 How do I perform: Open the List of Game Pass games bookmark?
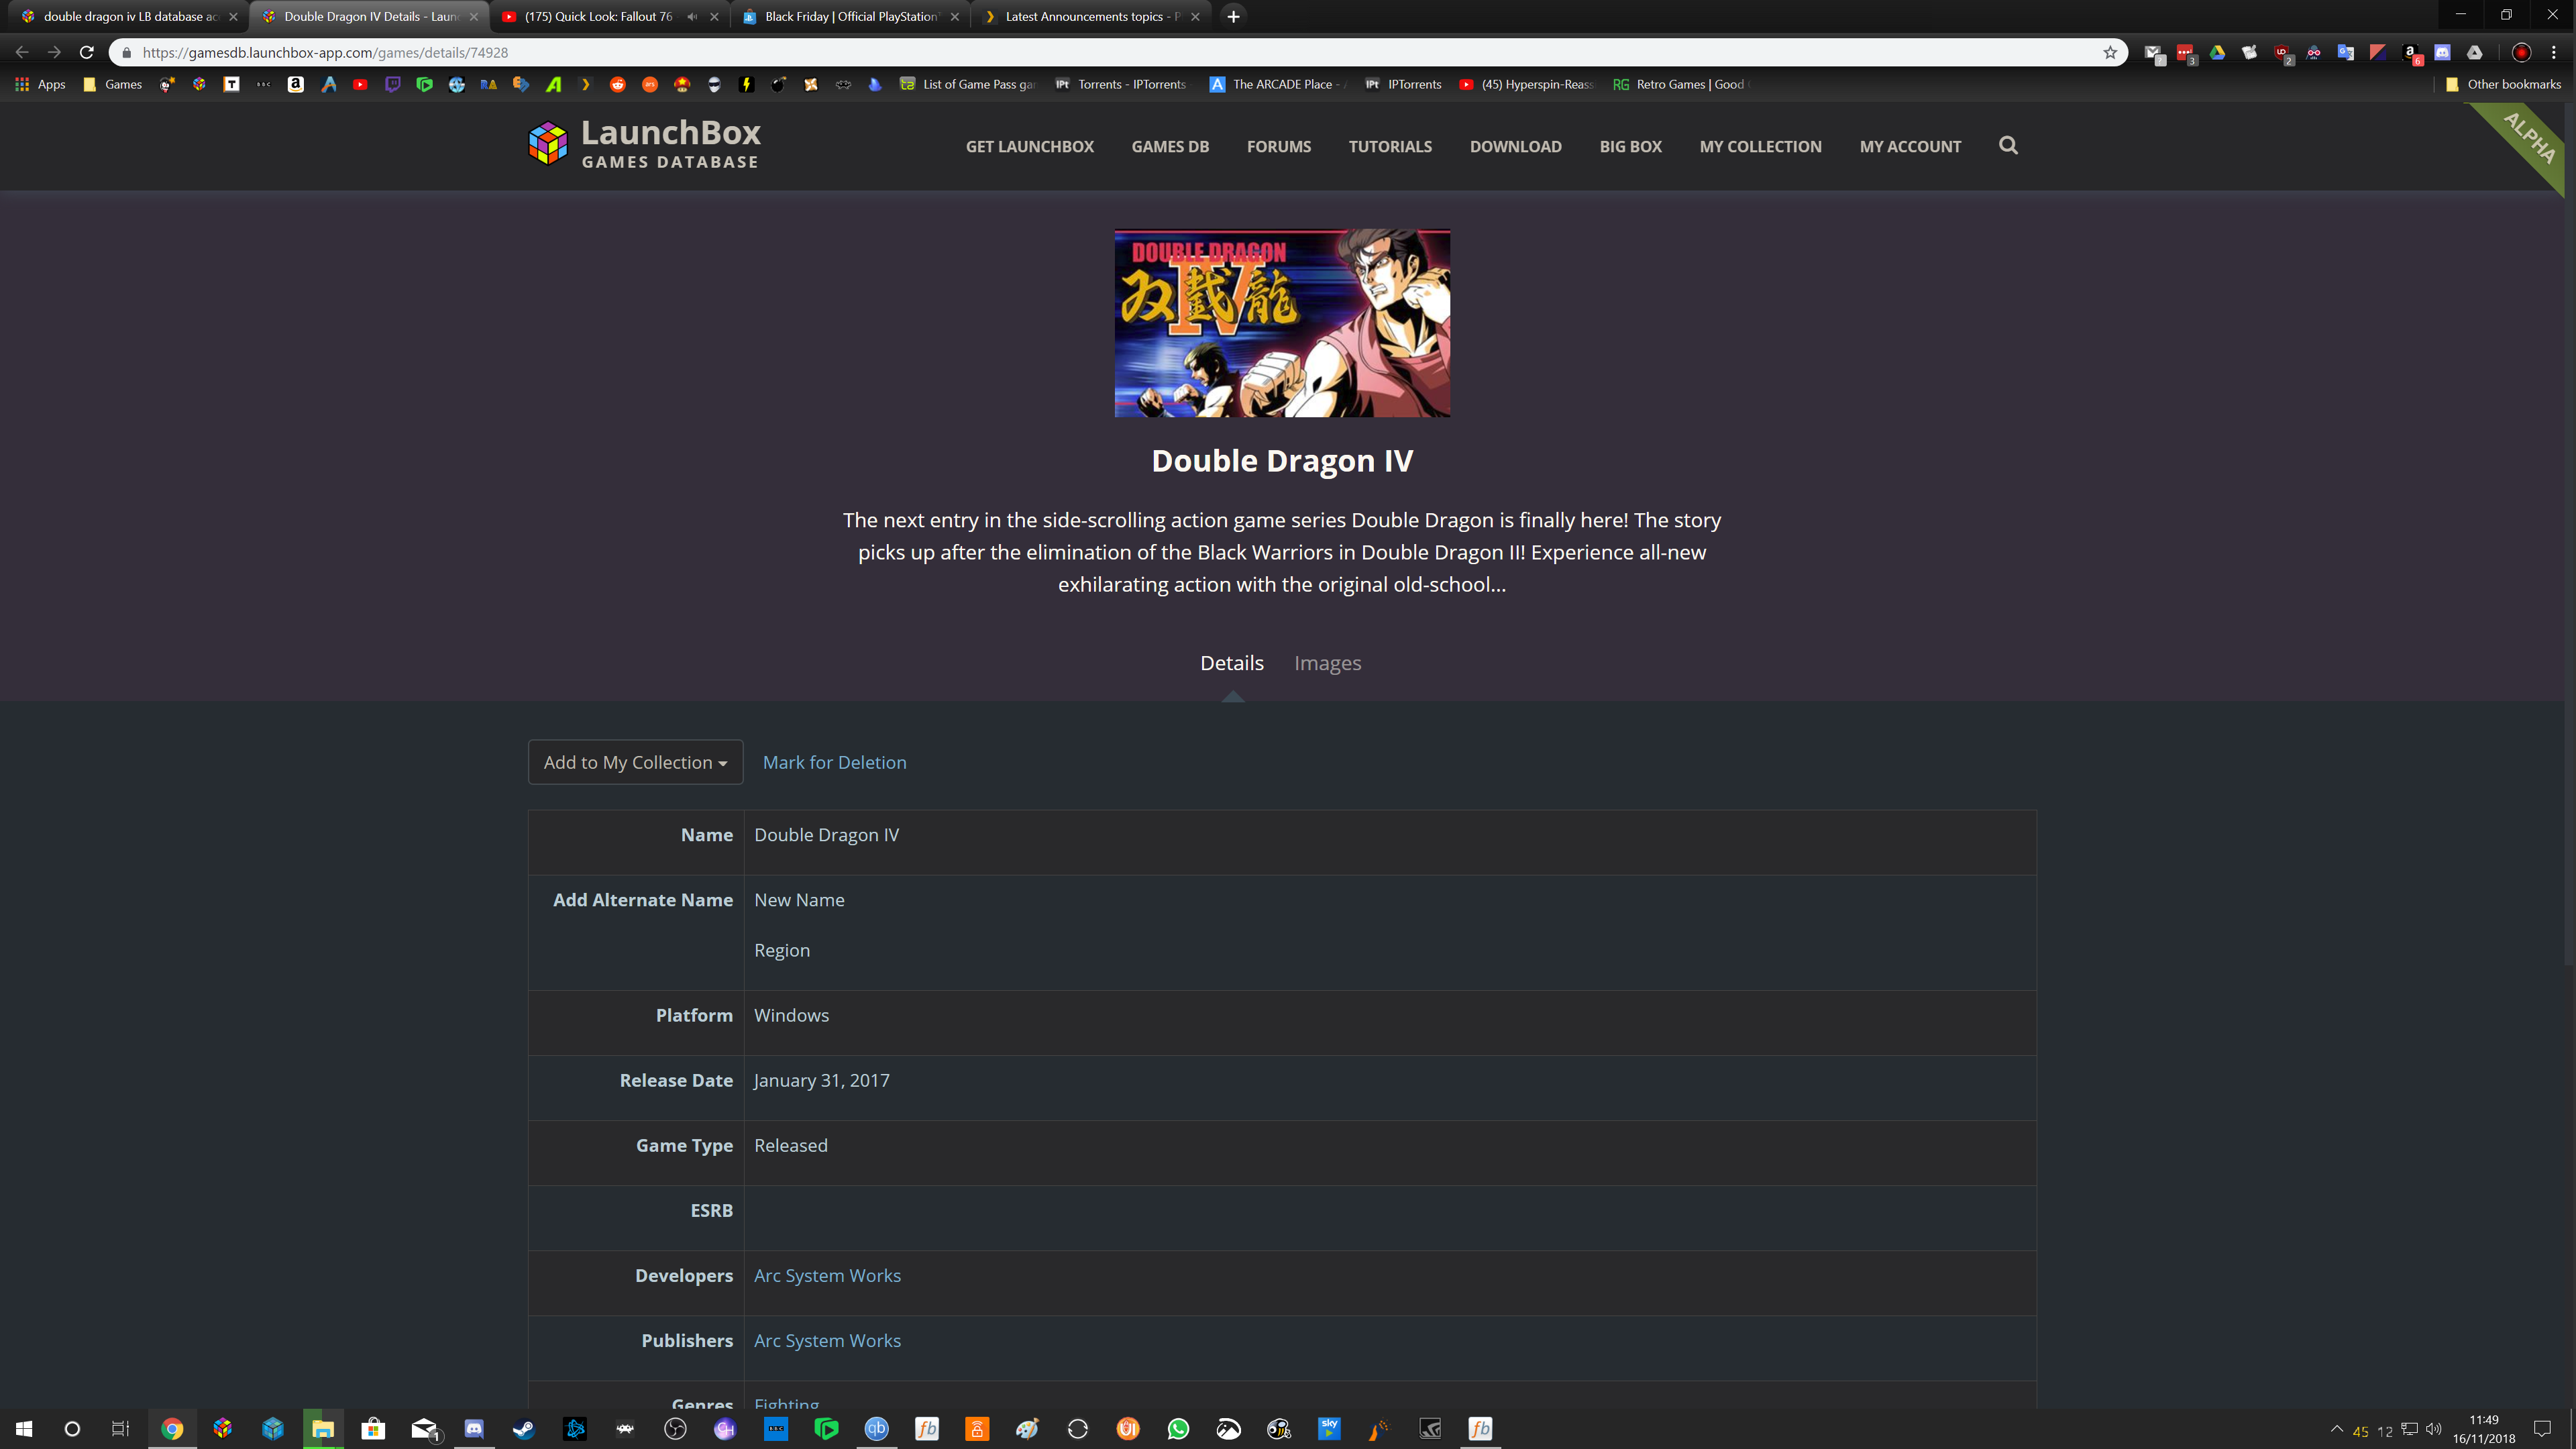pos(968,85)
